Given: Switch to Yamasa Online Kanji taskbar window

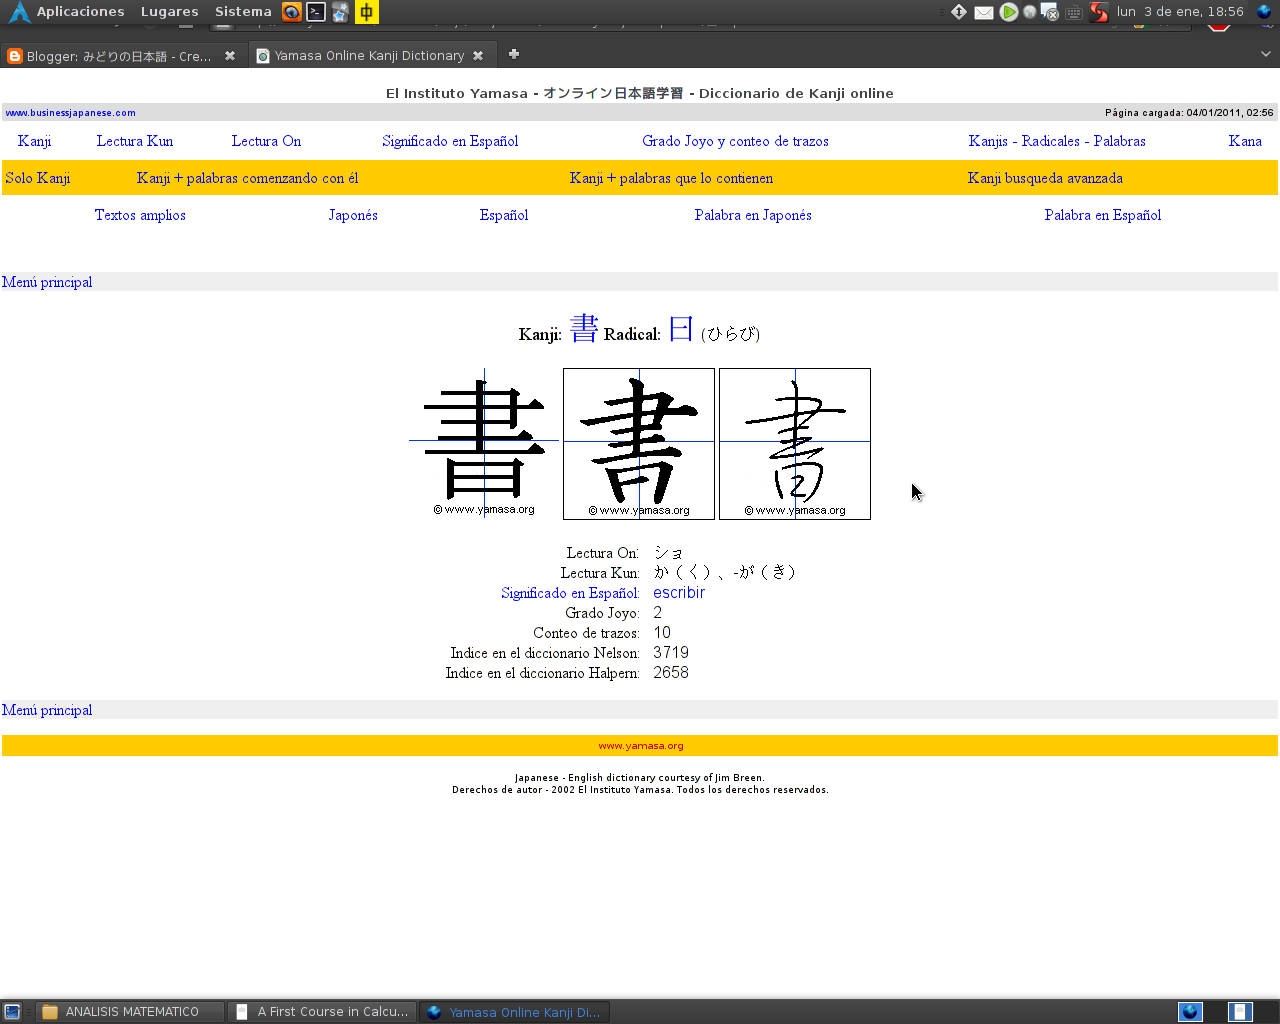Looking at the screenshot, I should (x=514, y=1012).
